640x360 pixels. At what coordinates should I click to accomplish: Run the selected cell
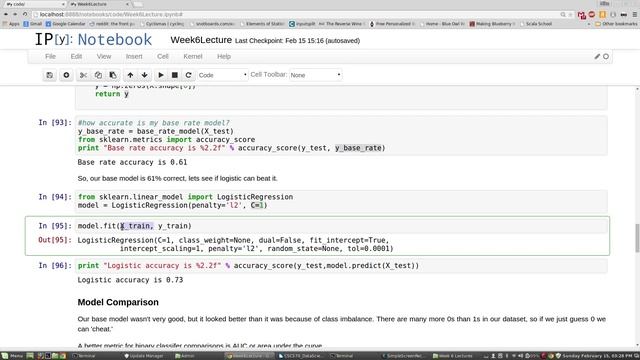(161, 75)
